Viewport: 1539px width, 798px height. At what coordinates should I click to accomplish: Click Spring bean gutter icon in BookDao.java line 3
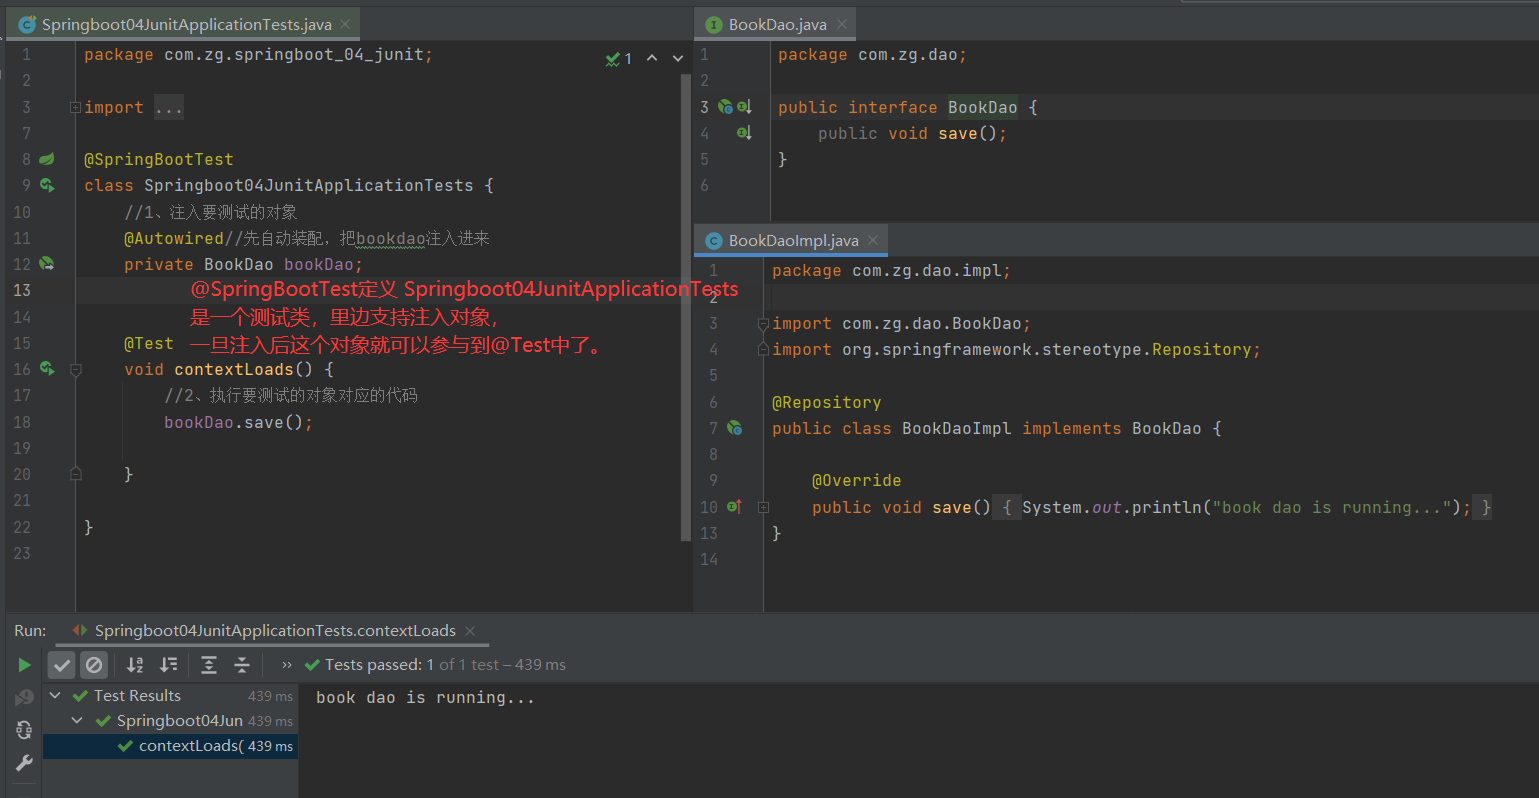click(x=726, y=107)
